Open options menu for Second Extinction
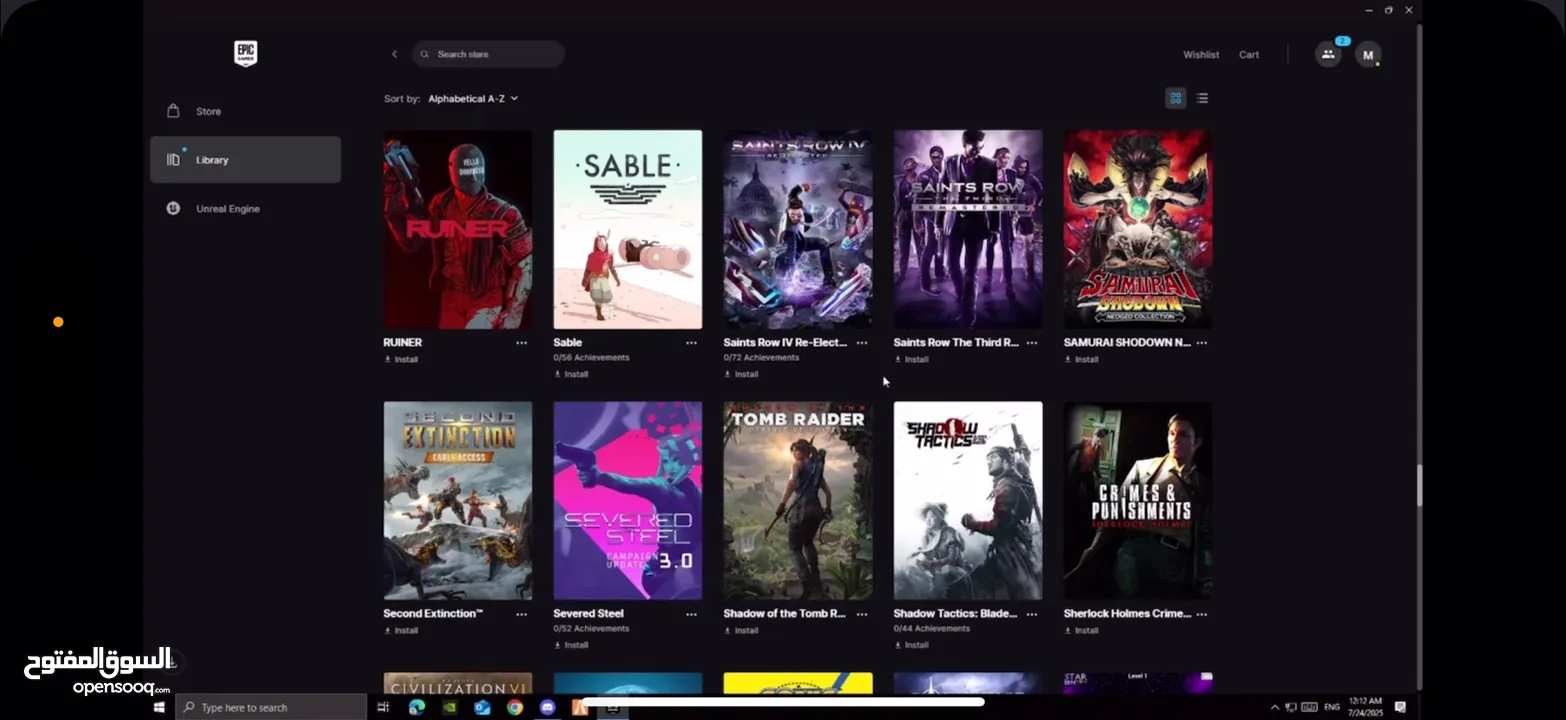This screenshot has width=1566, height=720. click(521, 614)
